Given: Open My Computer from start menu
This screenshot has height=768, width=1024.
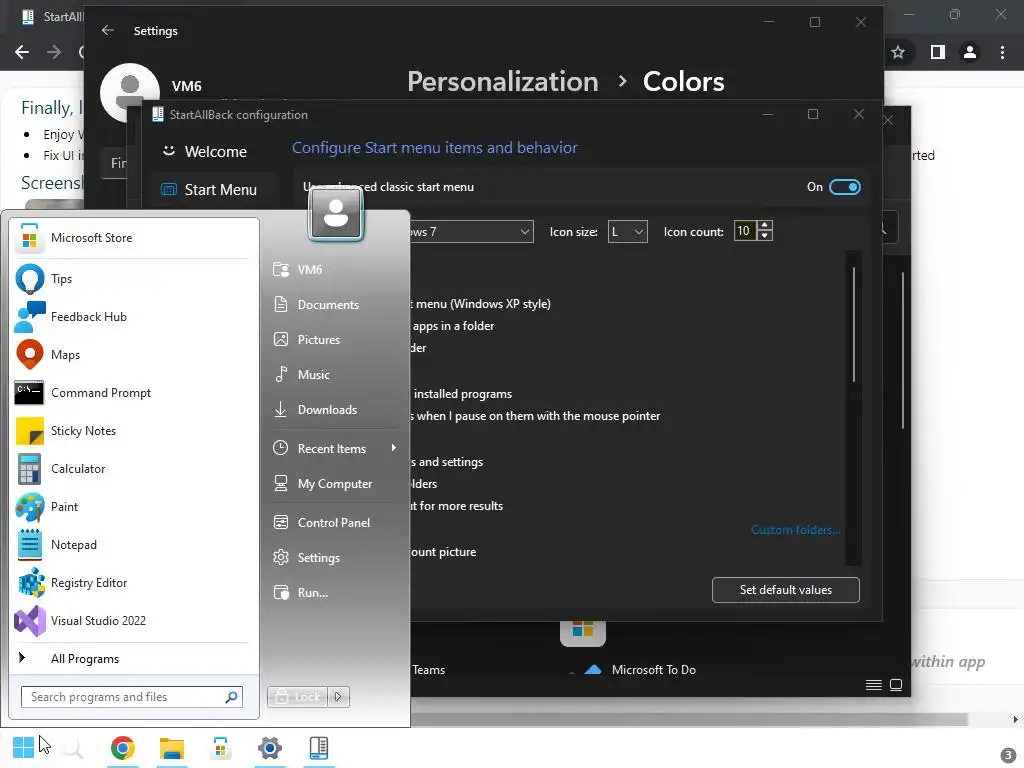Looking at the screenshot, I should (x=334, y=484).
